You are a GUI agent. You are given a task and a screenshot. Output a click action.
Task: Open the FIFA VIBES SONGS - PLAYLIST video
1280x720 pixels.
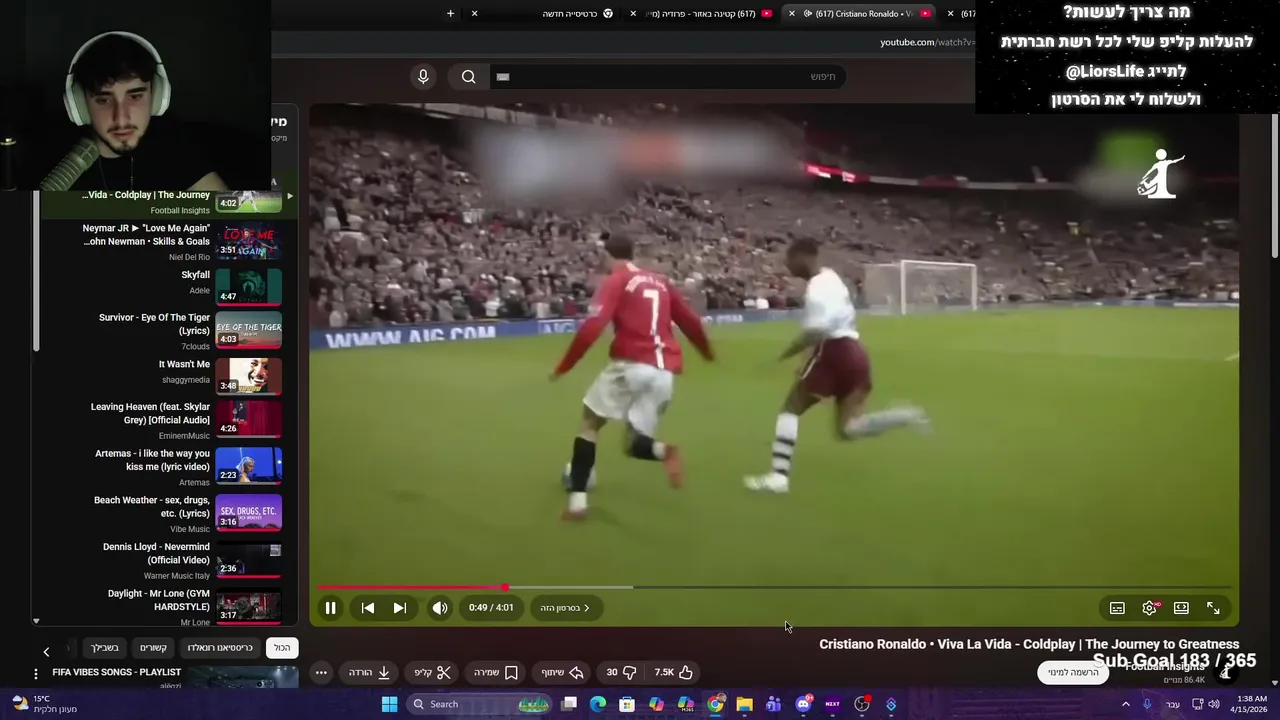click(116, 673)
